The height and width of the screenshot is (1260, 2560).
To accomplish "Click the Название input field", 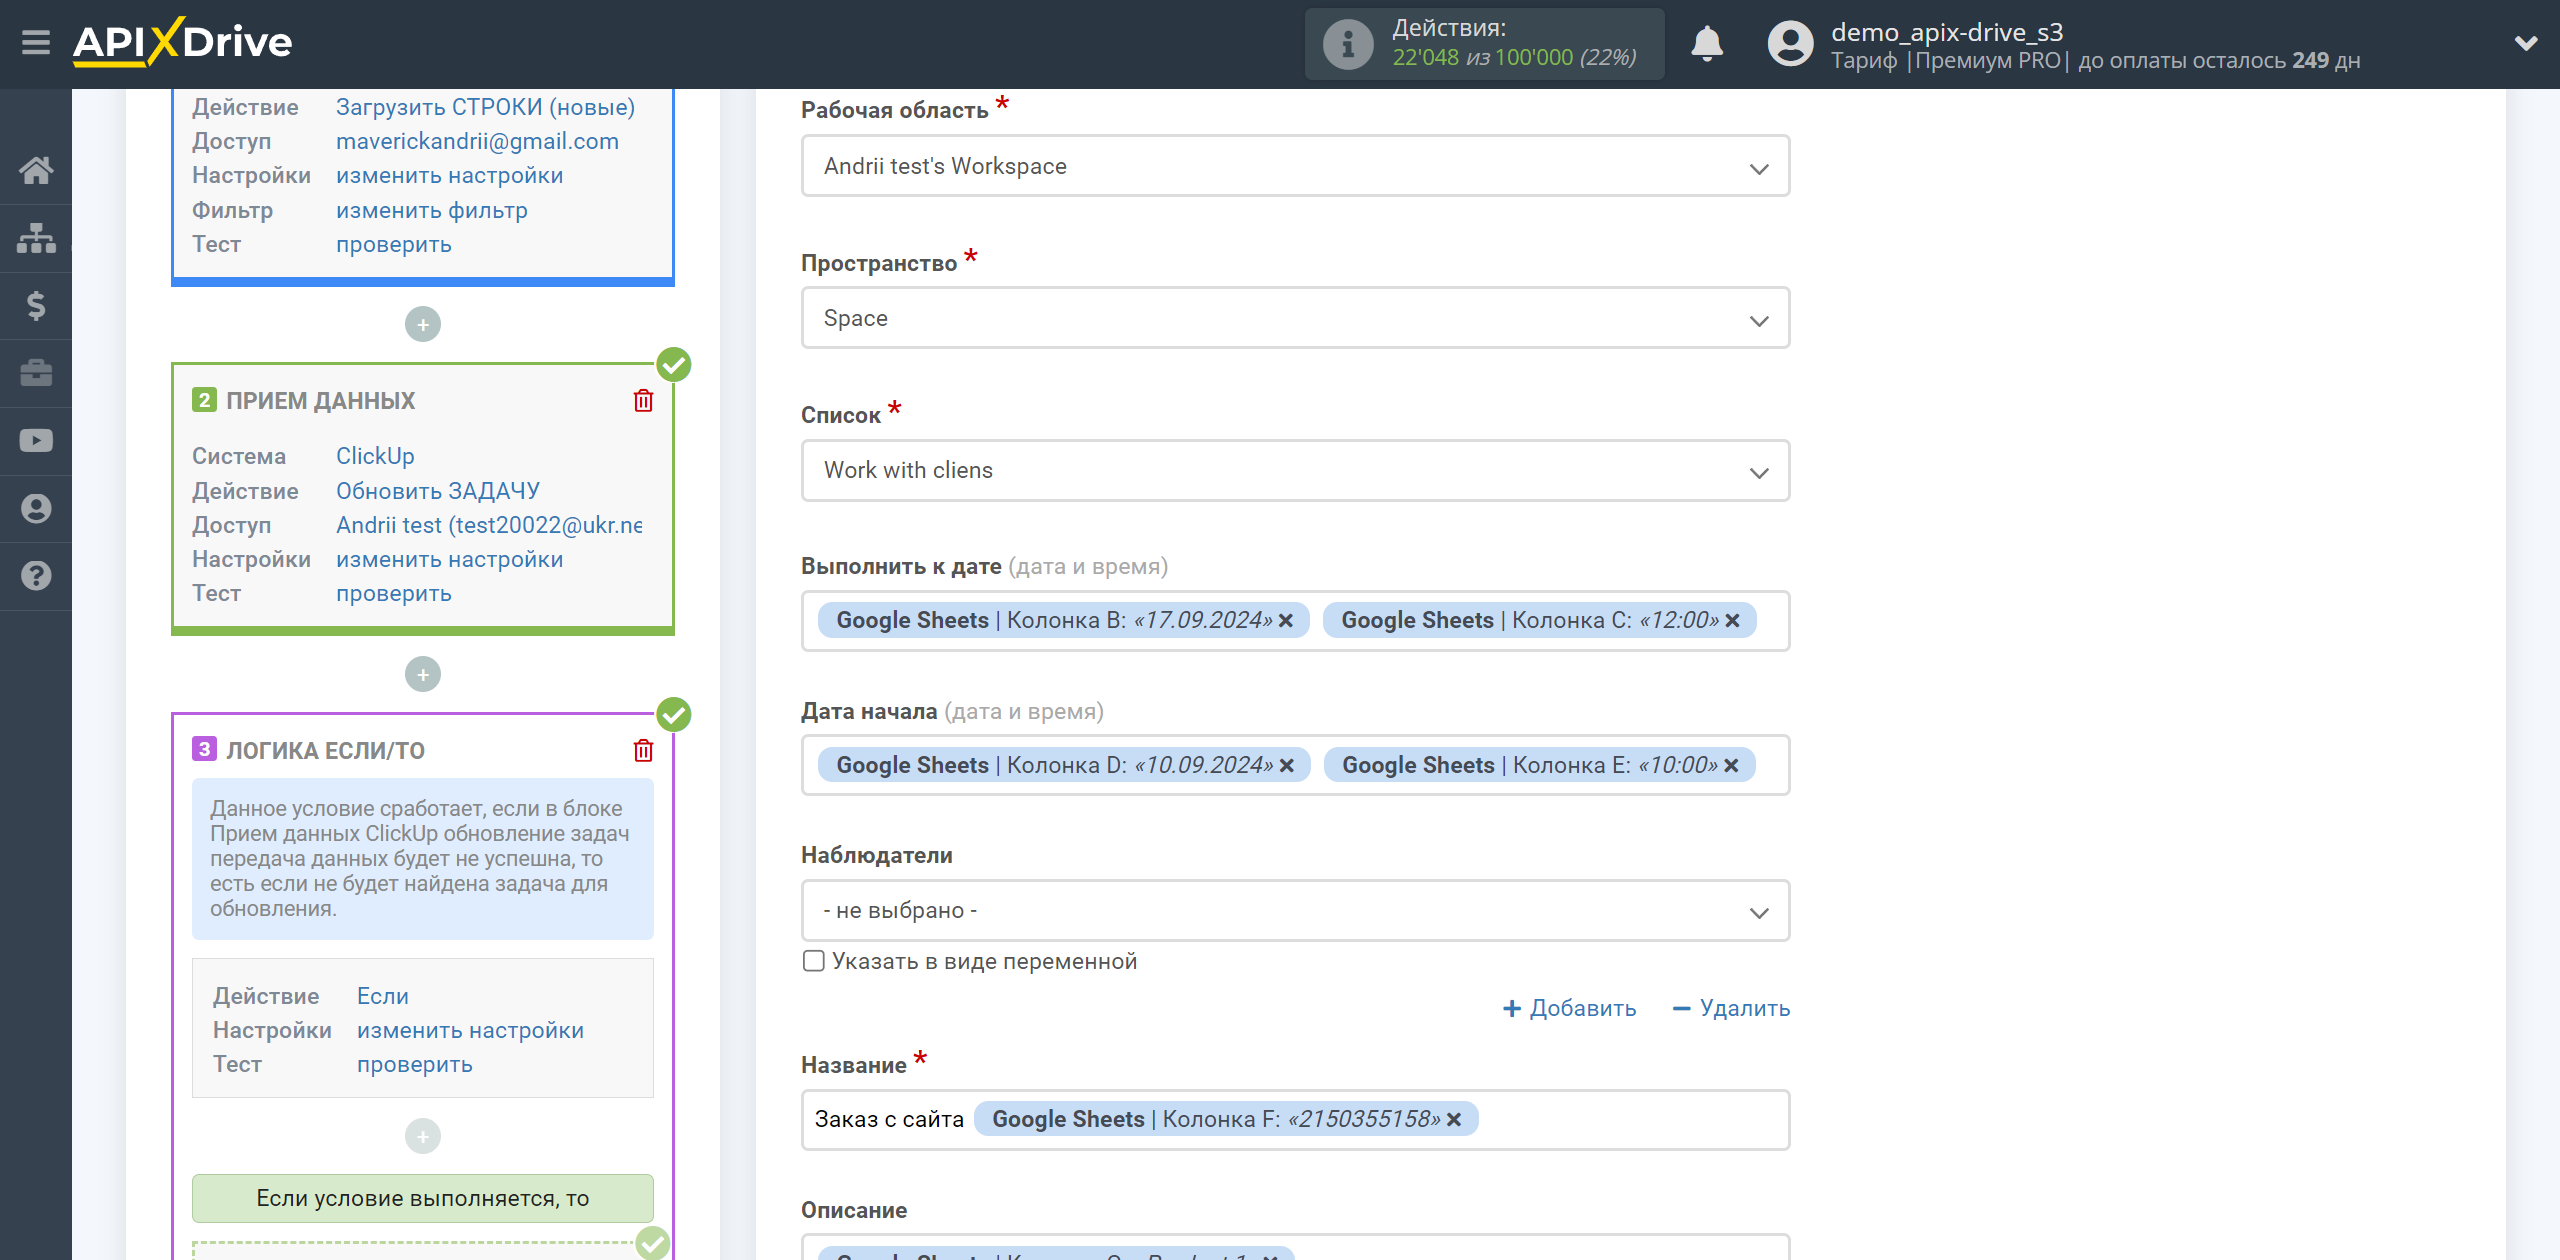I will (x=1295, y=1120).
